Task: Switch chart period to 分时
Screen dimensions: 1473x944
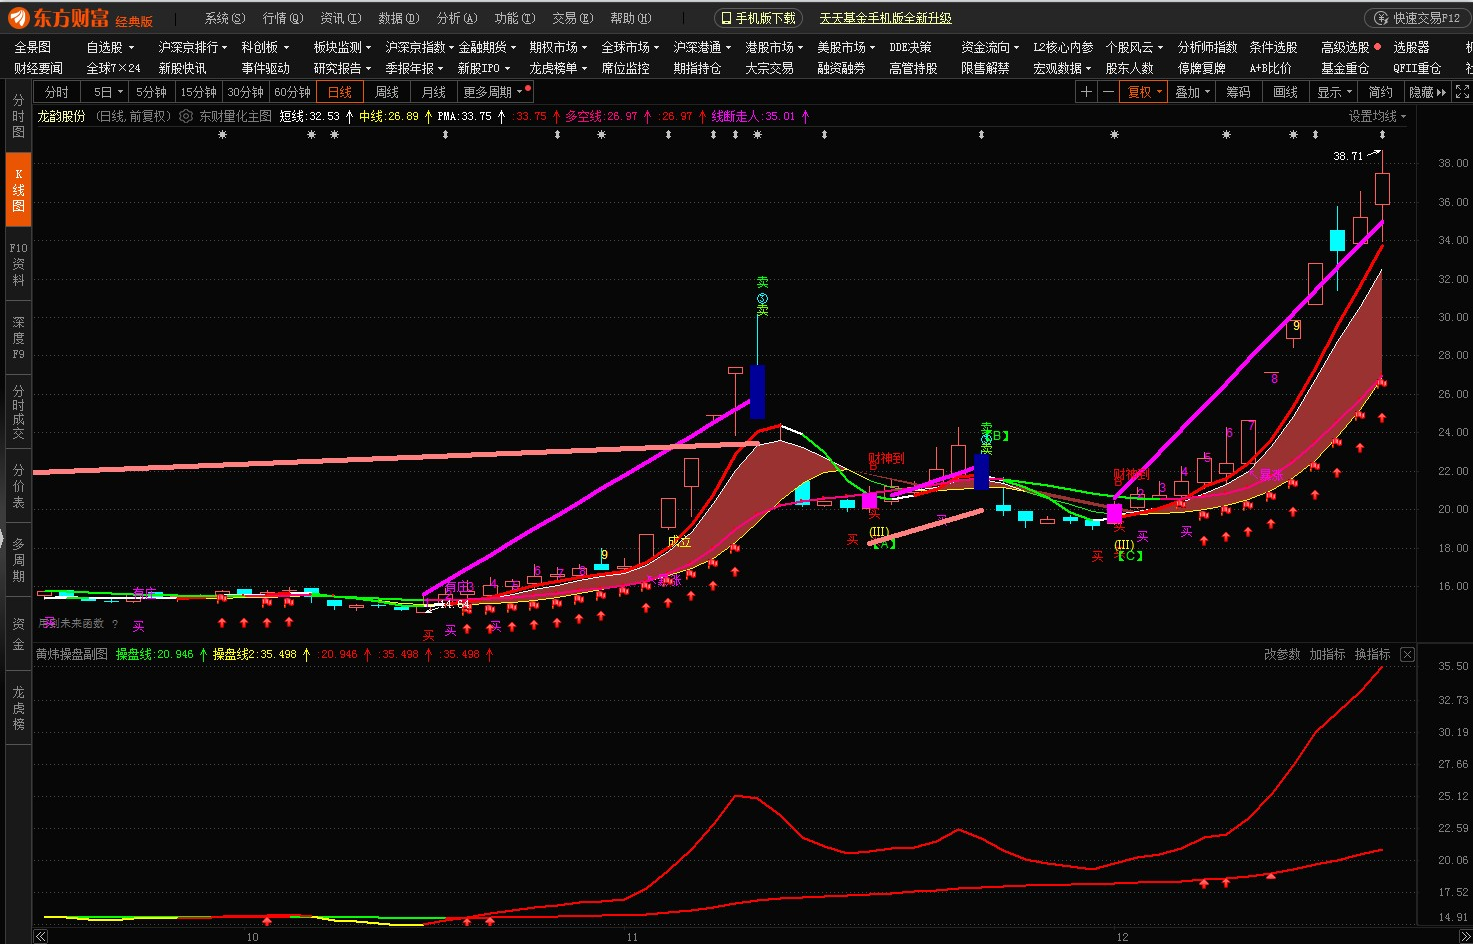Action: click(x=58, y=92)
